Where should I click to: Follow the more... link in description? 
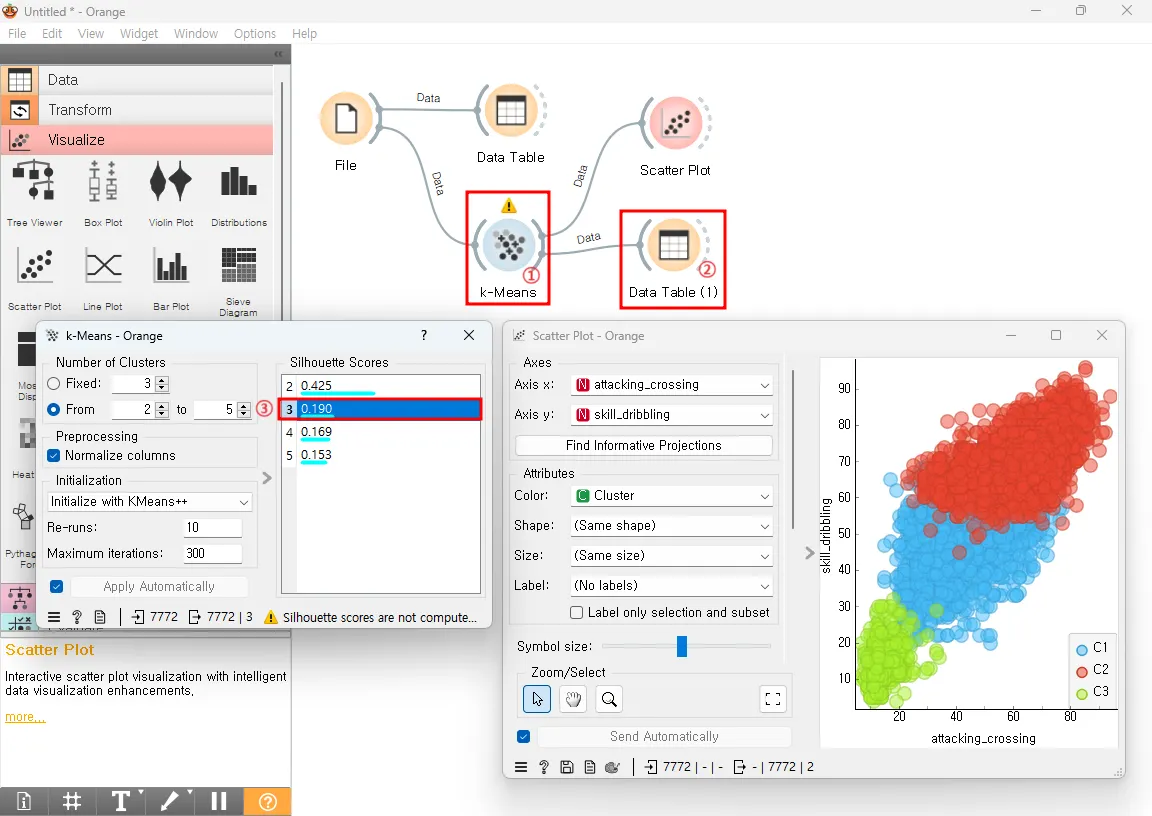[25, 718]
